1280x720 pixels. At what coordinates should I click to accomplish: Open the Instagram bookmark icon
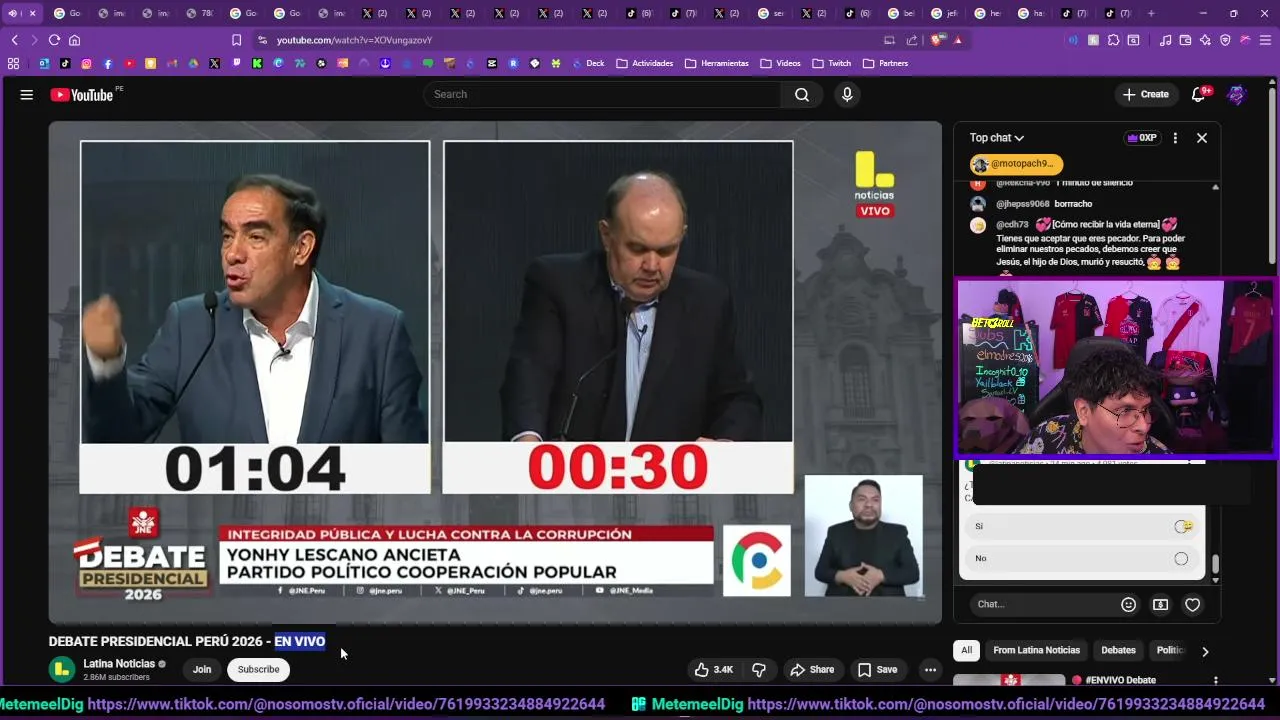pyautogui.click(x=86, y=63)
